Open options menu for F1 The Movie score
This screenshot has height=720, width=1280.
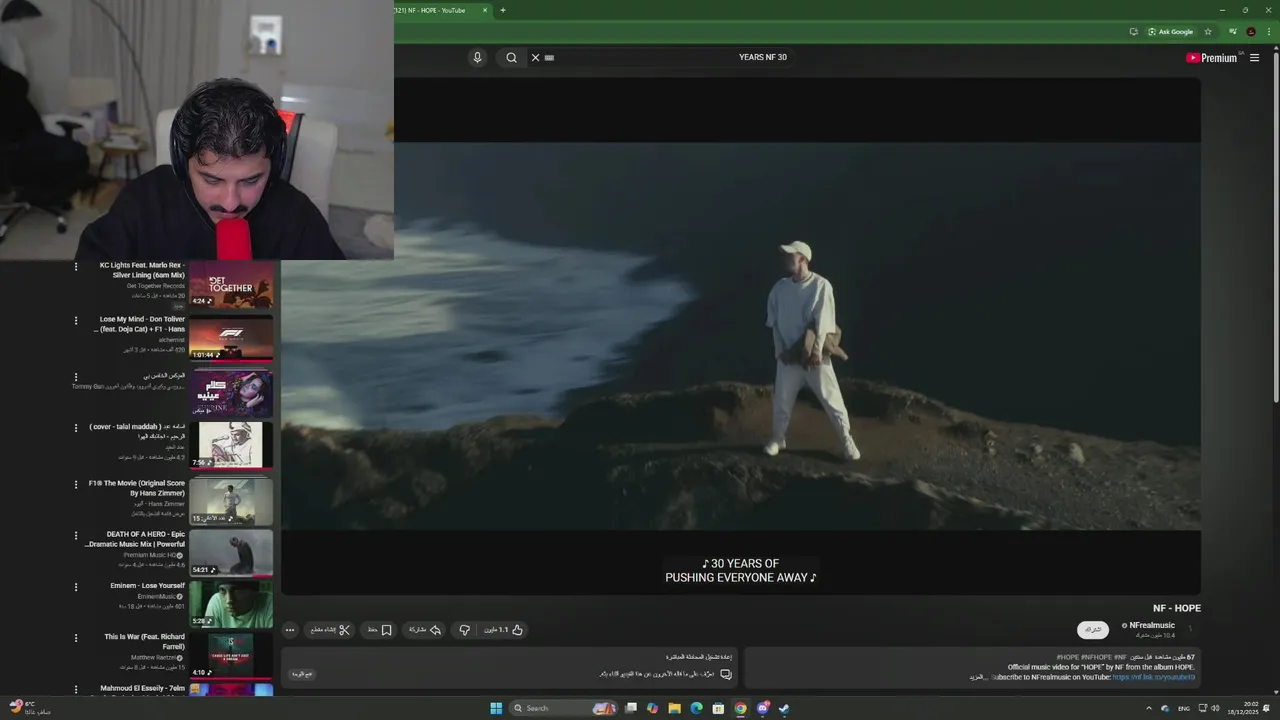(75, 485)
